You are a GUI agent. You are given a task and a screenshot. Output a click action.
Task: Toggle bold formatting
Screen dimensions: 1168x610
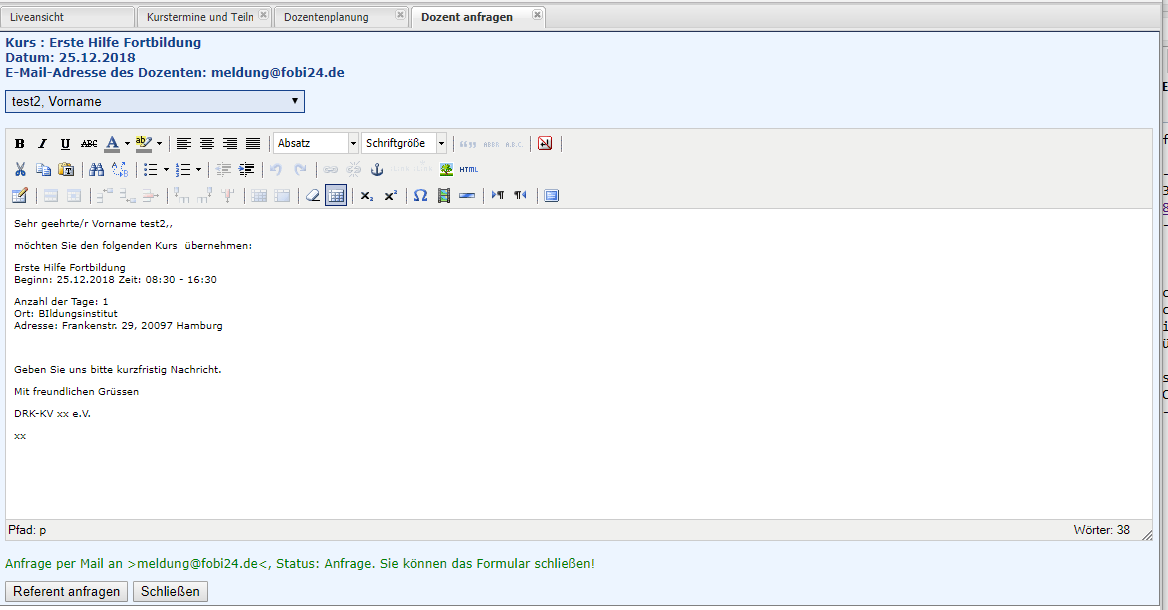[x=19, y=144]
